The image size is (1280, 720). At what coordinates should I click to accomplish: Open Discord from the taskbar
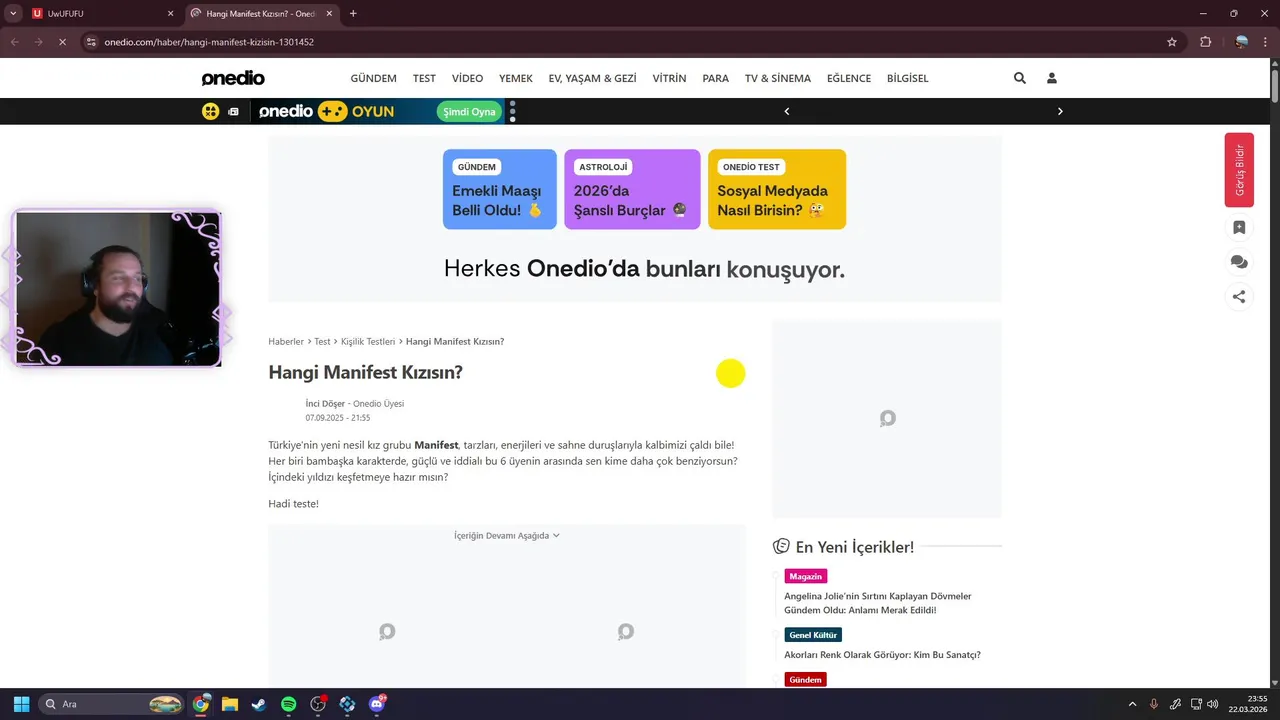pos(377,704)
